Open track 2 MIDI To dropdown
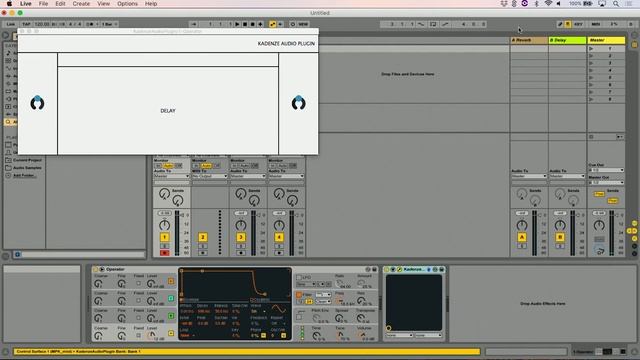The width and height of the screenshot is (640, 360). [x=209, y=176]
